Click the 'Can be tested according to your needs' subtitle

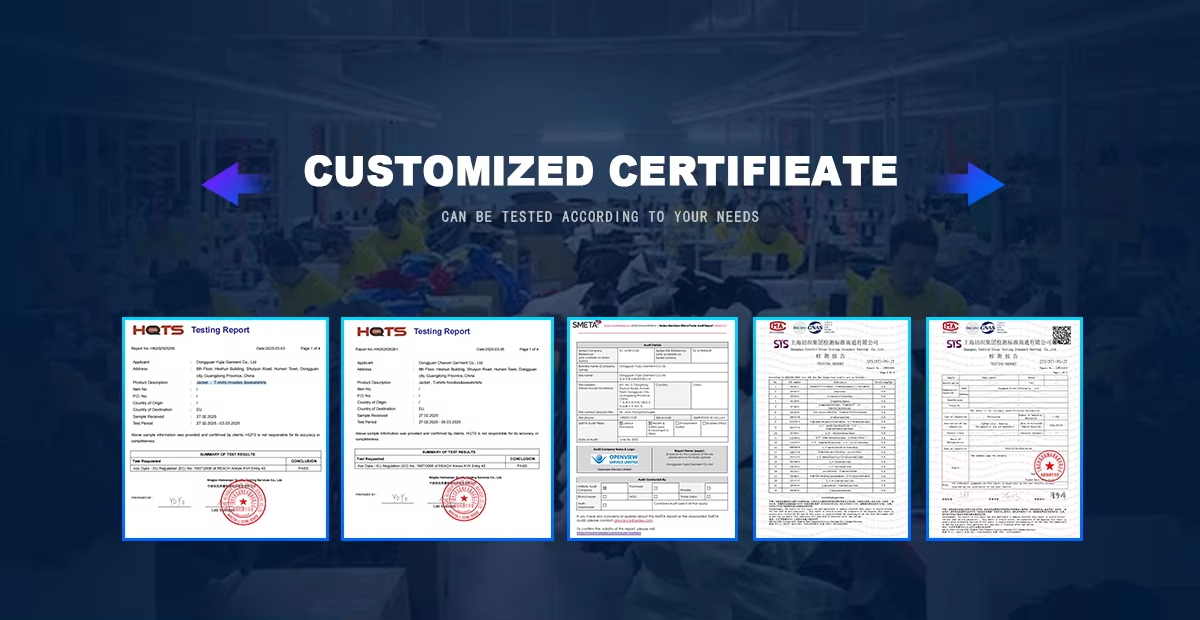coord(600,217)
